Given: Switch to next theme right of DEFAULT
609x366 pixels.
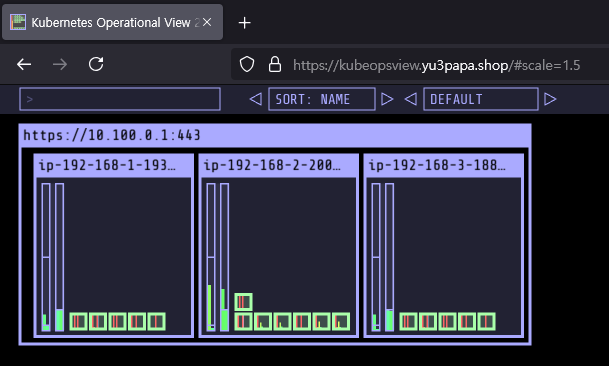Looking at the screenshot, I should 550,99.
